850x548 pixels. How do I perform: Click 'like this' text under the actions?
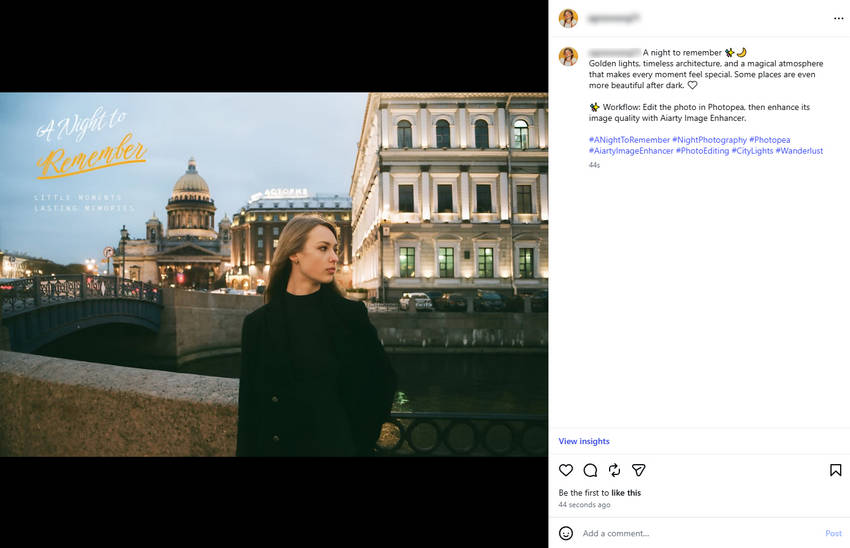point(626,493)
